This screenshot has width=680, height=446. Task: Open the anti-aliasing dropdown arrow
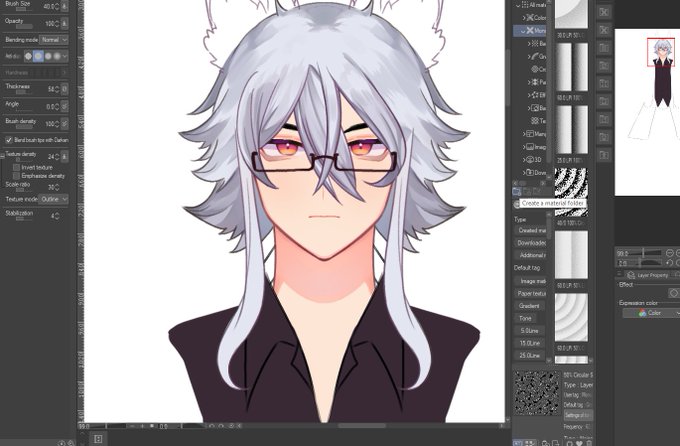click(65, 56)
